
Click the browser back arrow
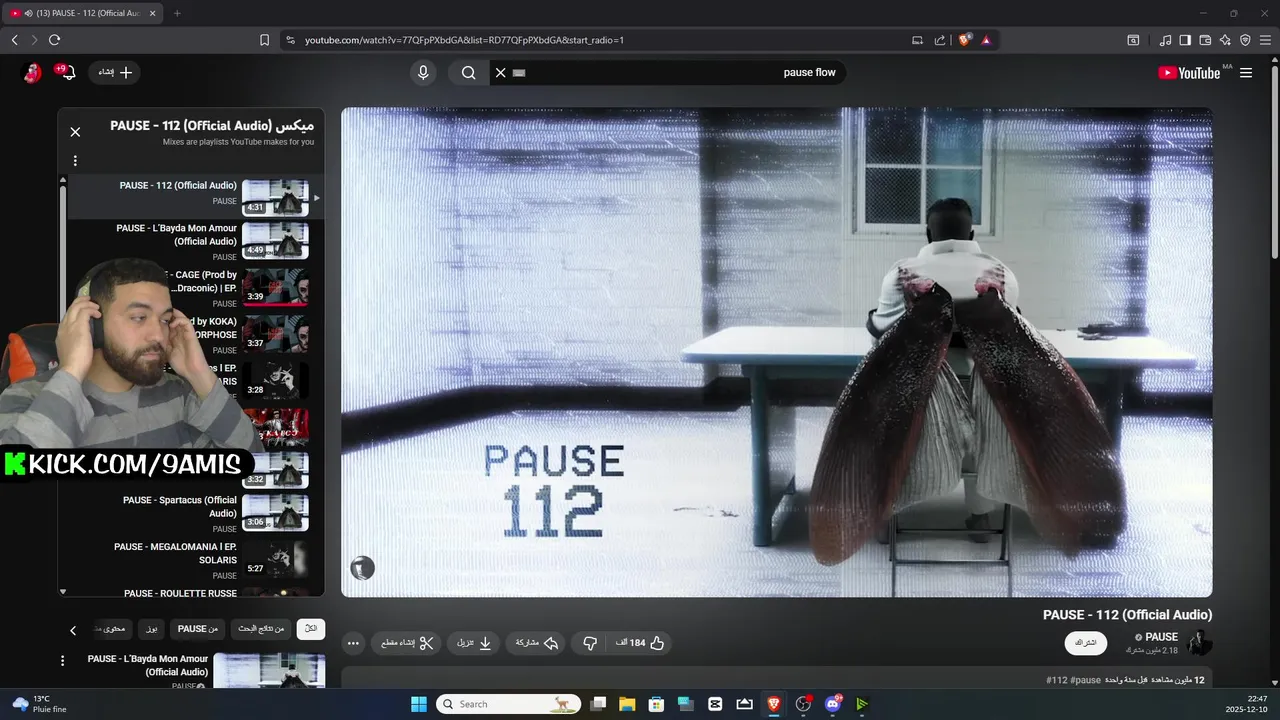click(x=14, y=40)
